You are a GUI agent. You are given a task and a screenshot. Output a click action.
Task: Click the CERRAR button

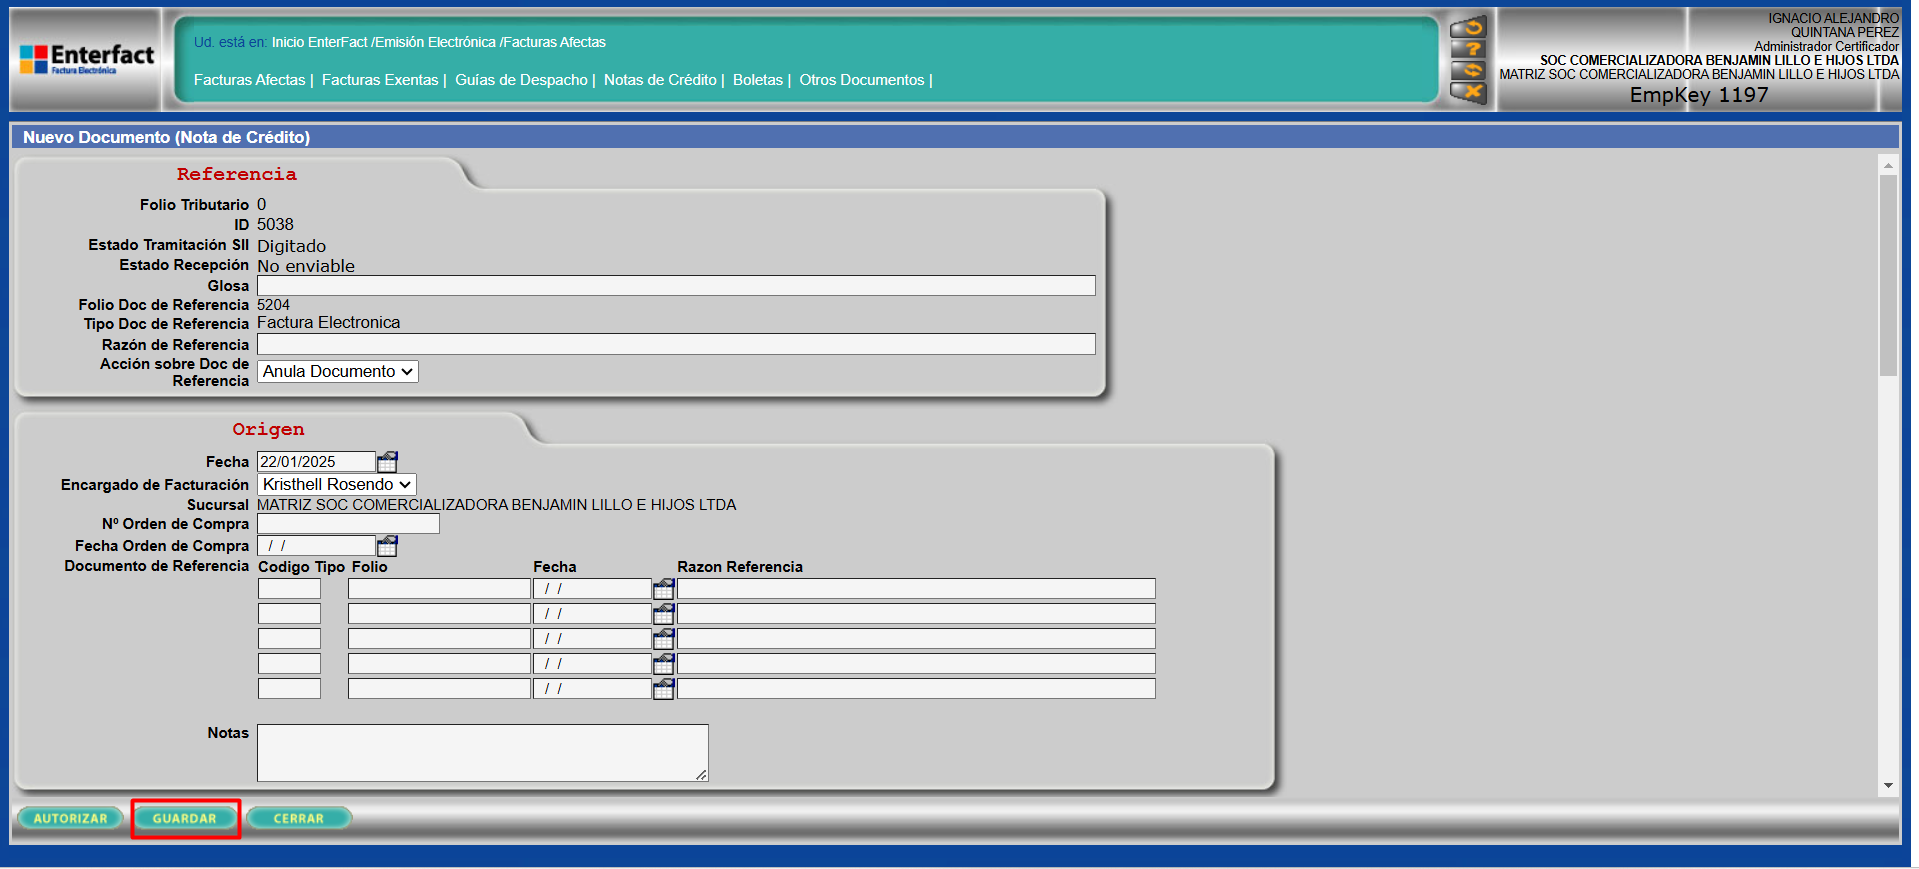point(298,818)
